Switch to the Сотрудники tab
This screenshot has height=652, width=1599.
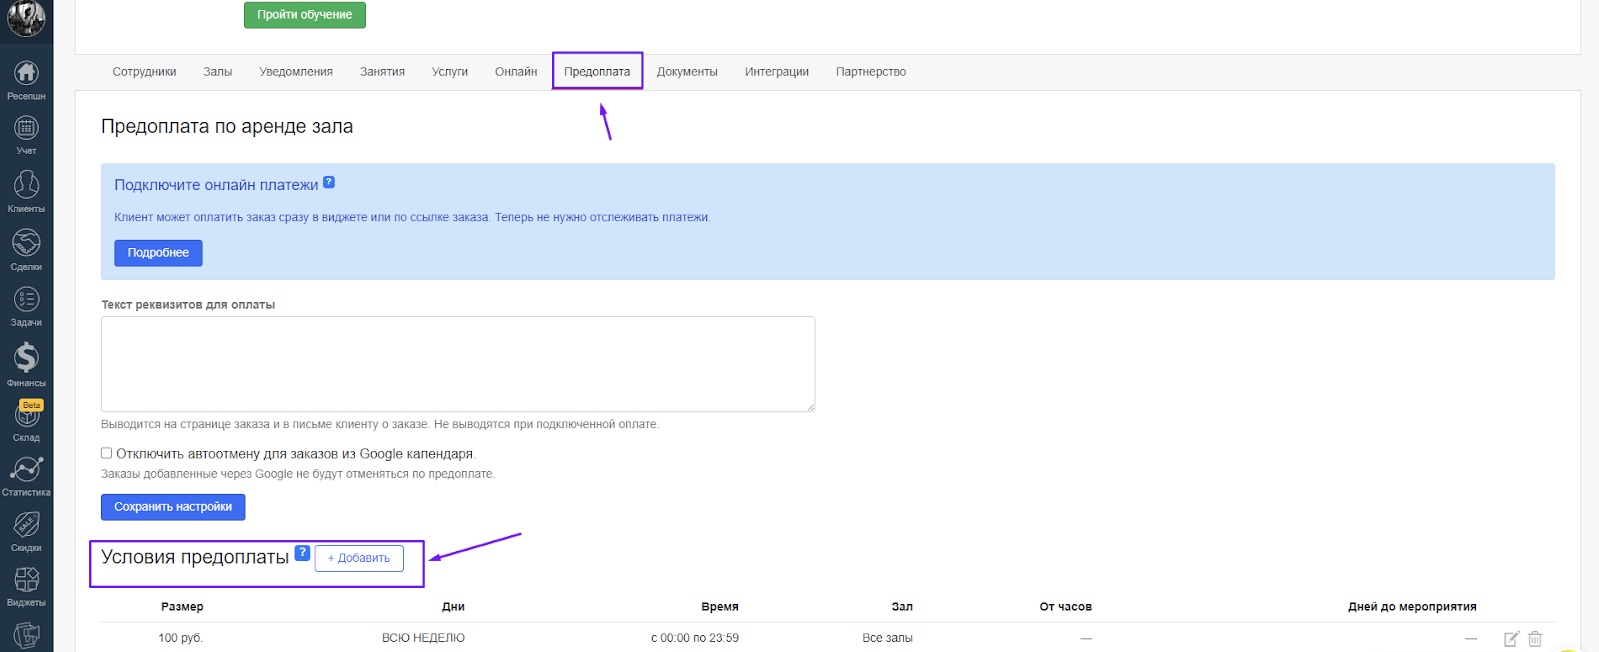144,72
